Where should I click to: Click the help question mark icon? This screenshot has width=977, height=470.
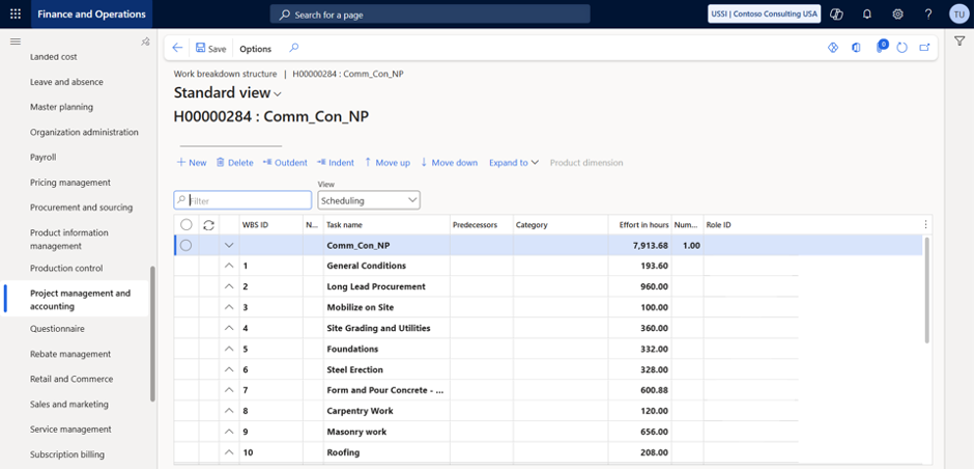[928, 14]
